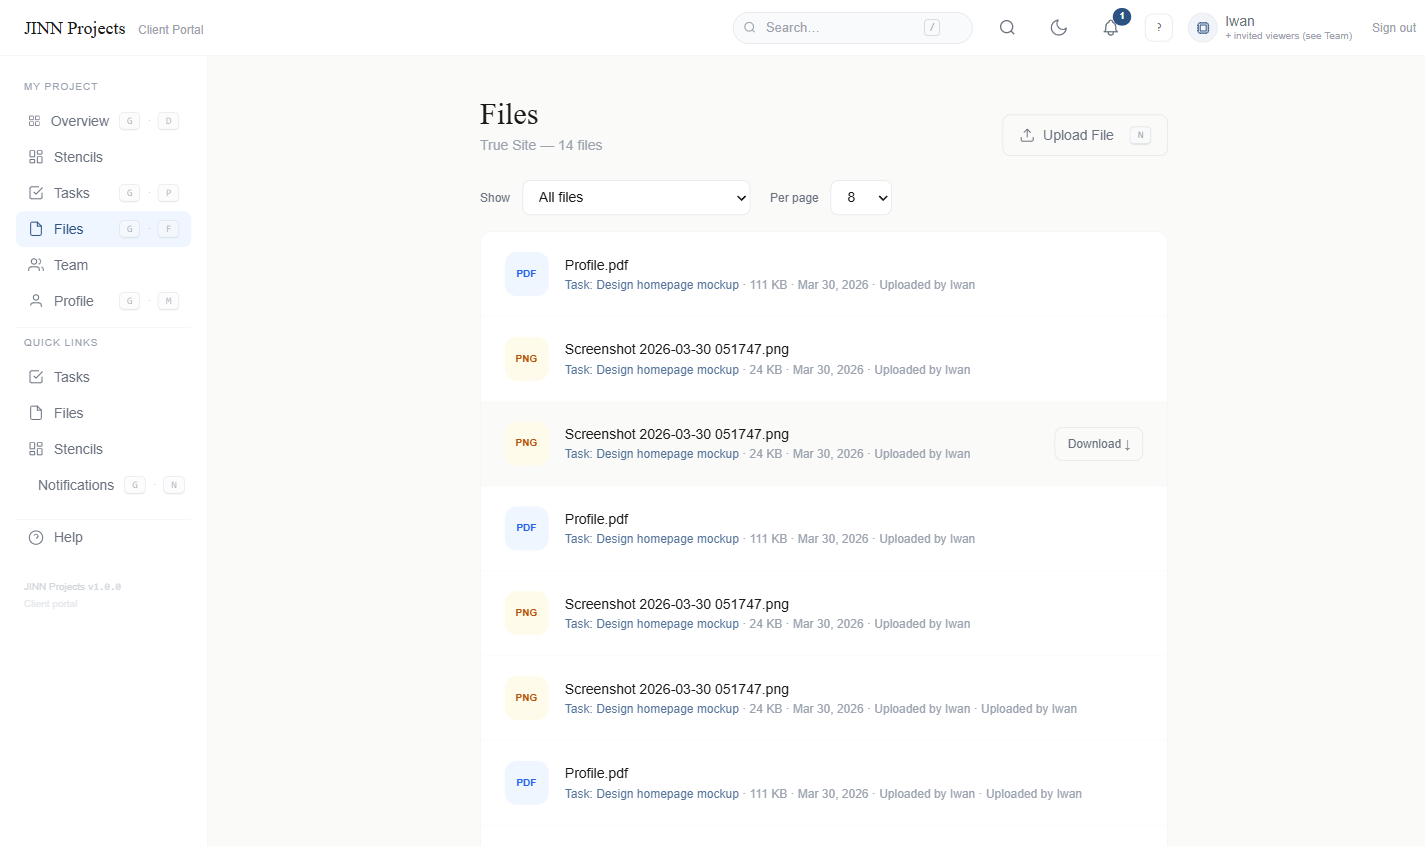
Task: Toggle dark mode moon icon
Action: tap(1059, 28)
